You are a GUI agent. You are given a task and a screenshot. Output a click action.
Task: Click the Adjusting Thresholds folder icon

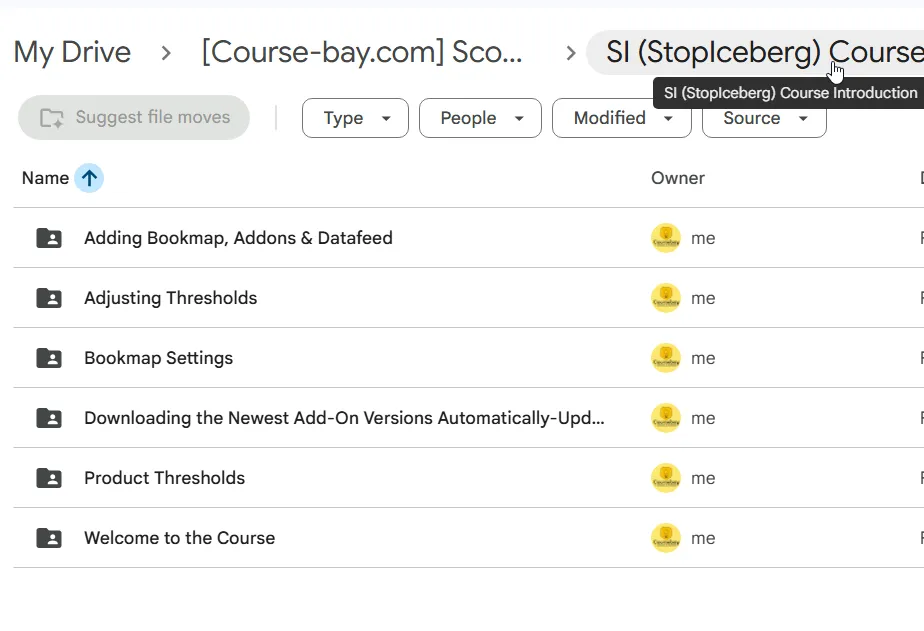(x=49, y=298)
